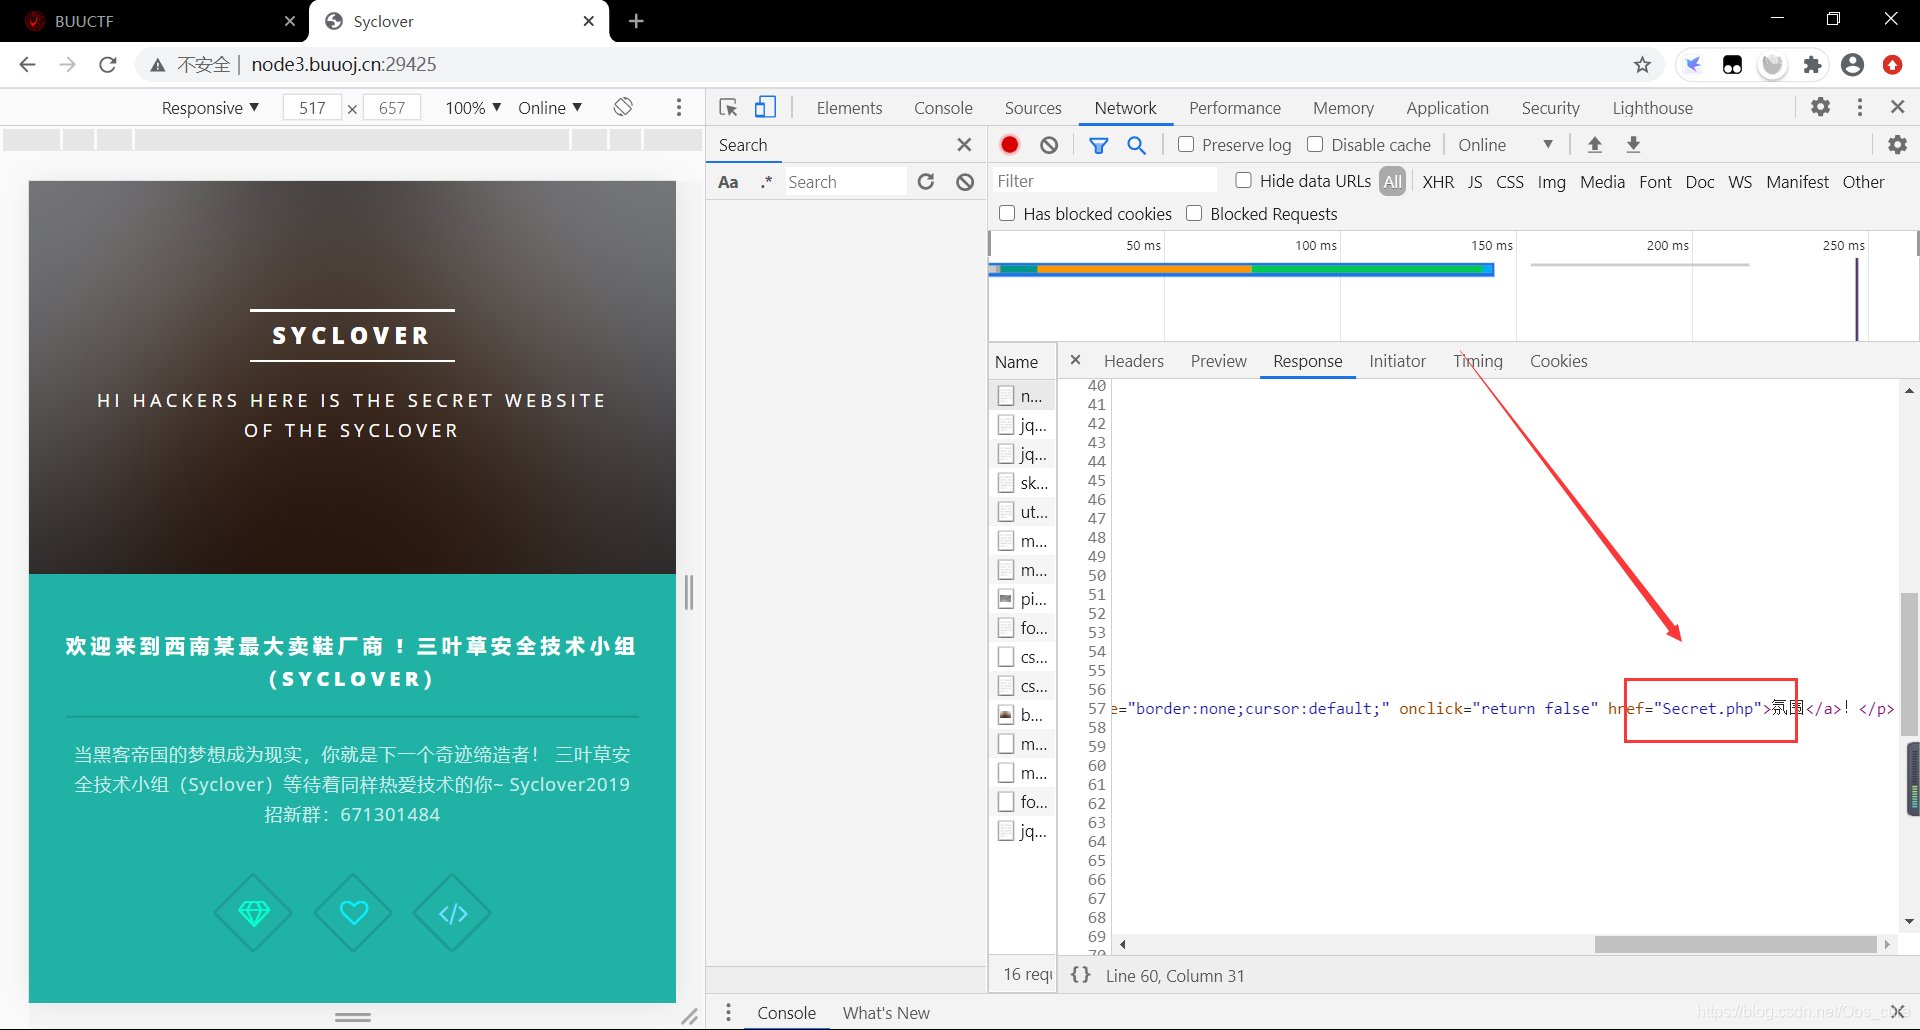Filter requests by XHR type
1920x1030 pixels.
tap(1438, 182)
